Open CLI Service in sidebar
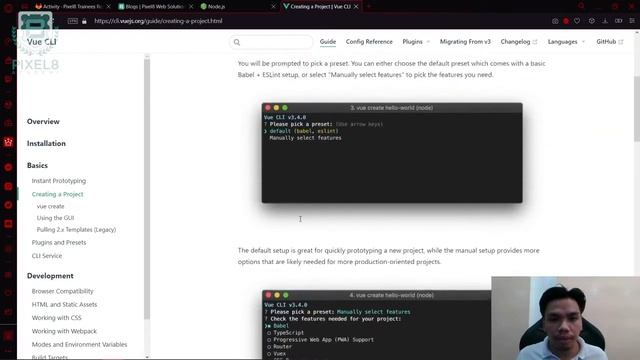The image size is (640, 360). [x=47, y=256]
